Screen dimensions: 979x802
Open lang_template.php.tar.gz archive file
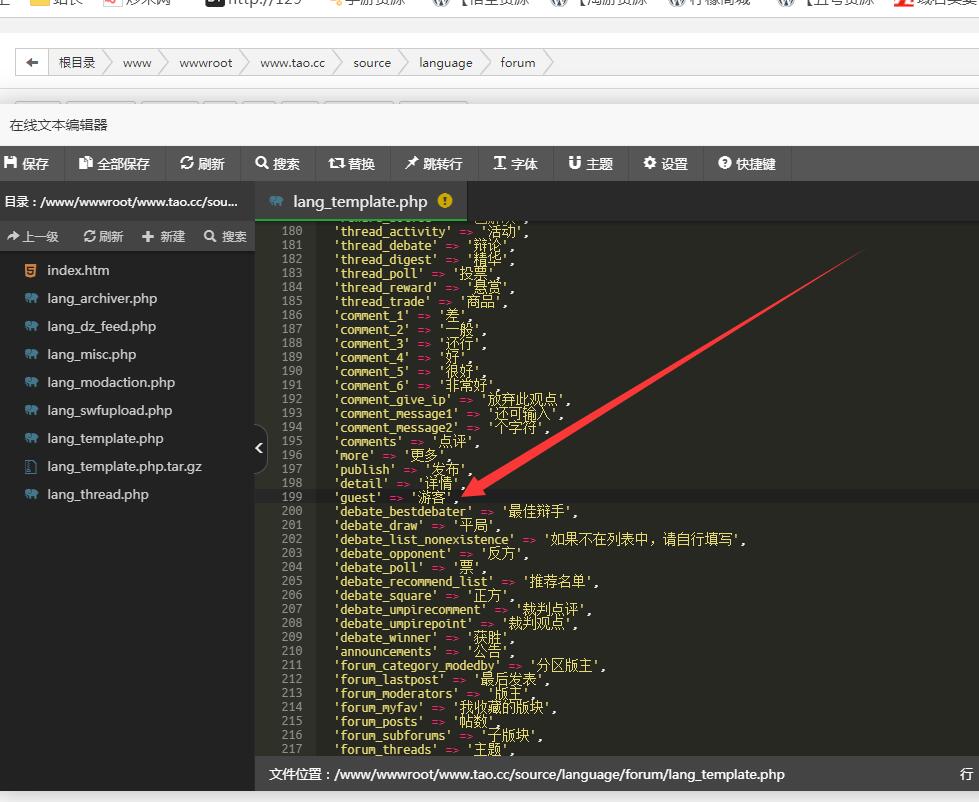[x=123, y=466]
